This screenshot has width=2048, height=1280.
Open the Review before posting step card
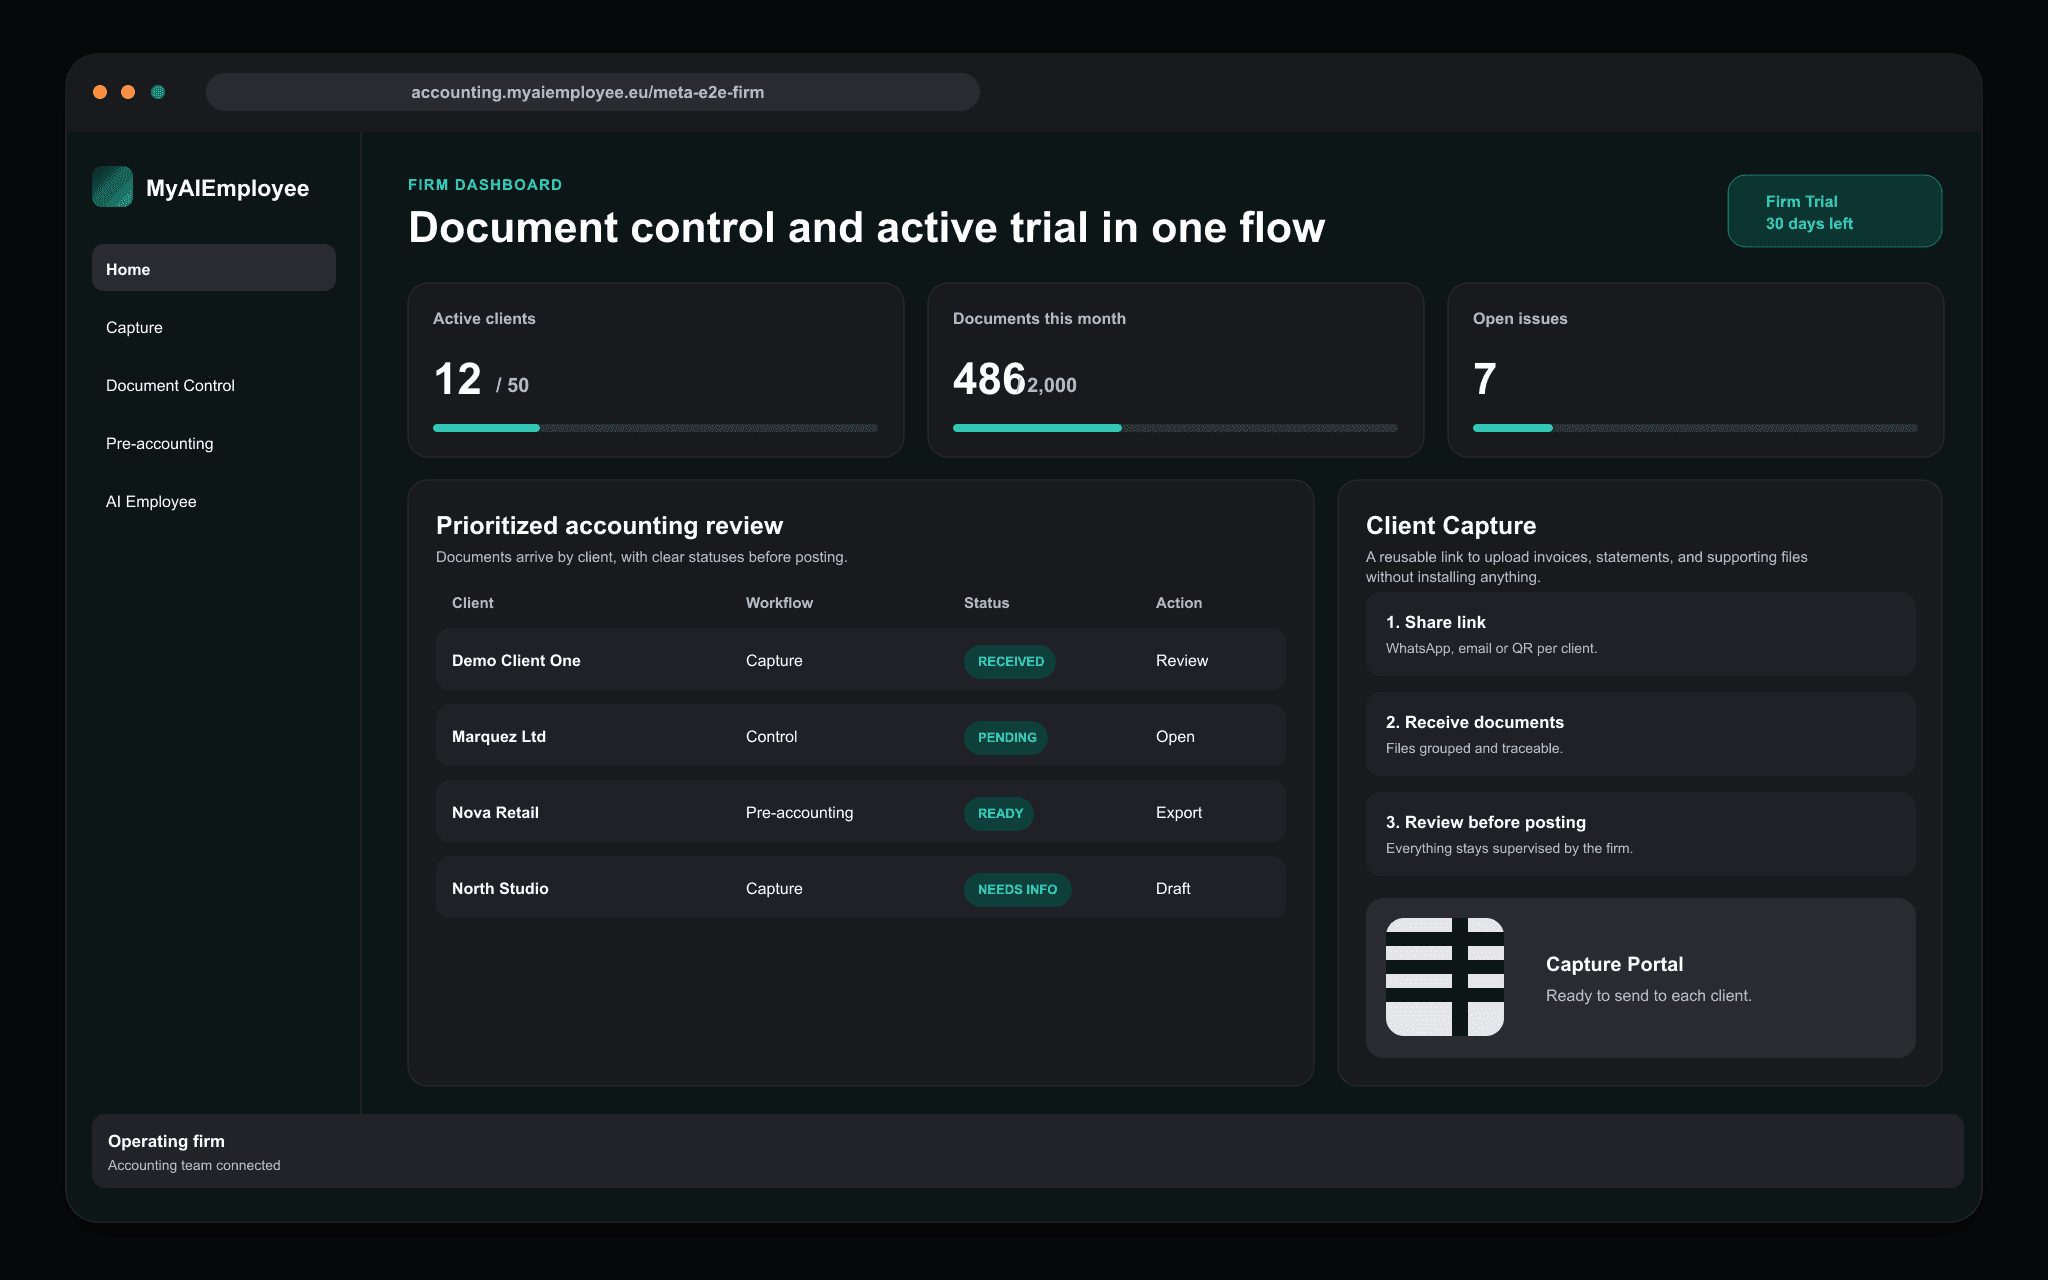1640,834
